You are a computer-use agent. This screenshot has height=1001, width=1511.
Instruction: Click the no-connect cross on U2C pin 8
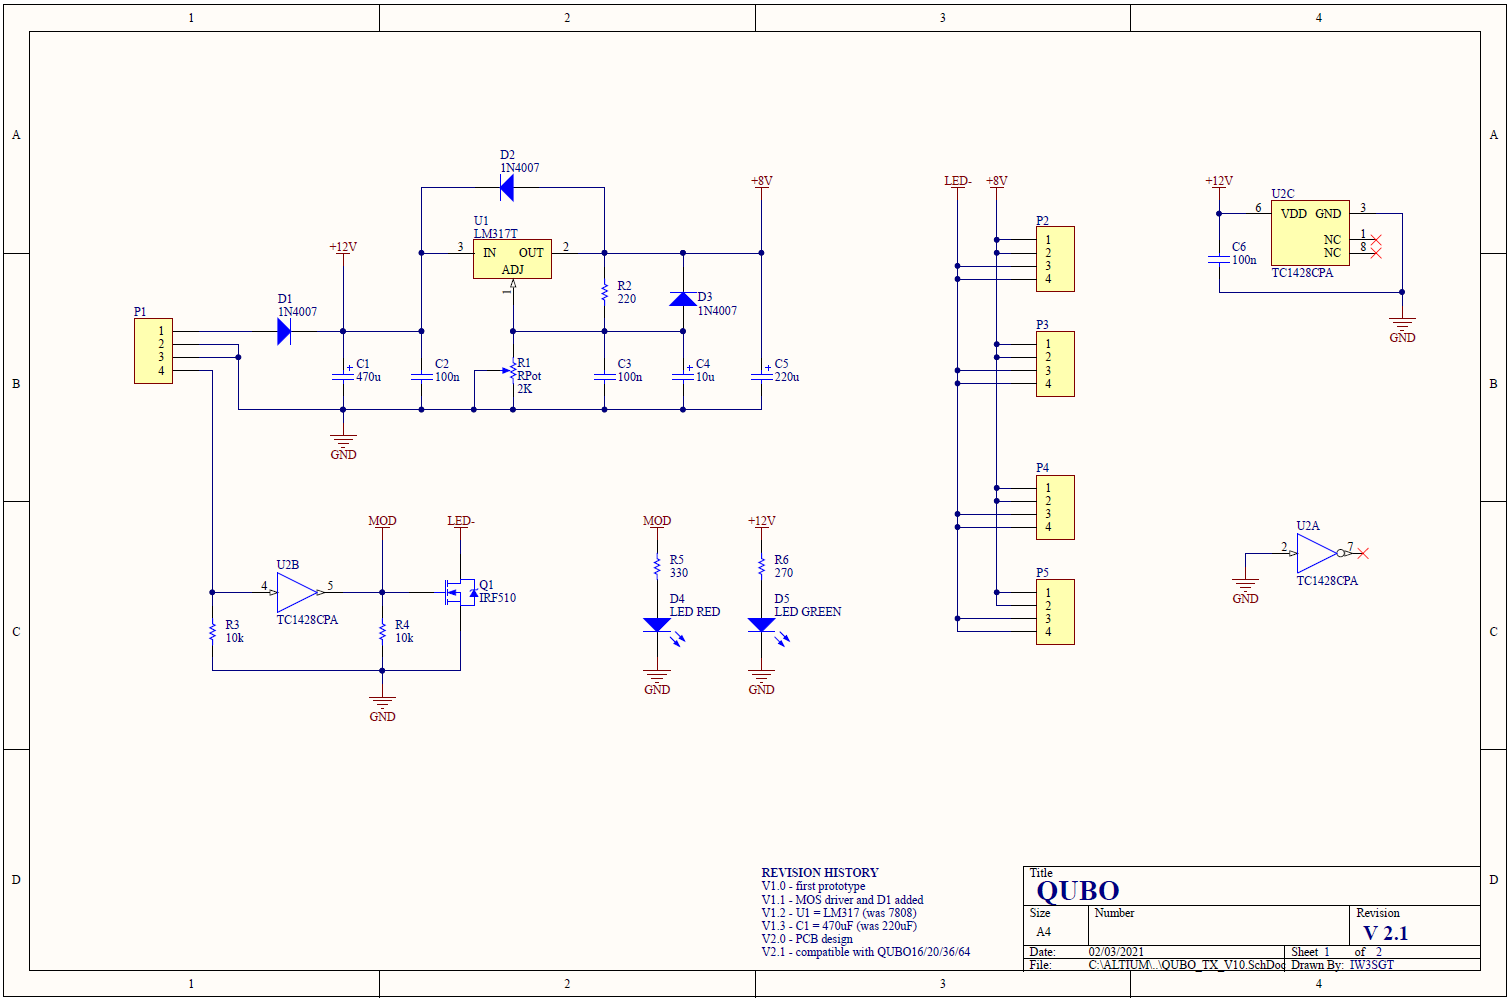(x=1375, y=253)
